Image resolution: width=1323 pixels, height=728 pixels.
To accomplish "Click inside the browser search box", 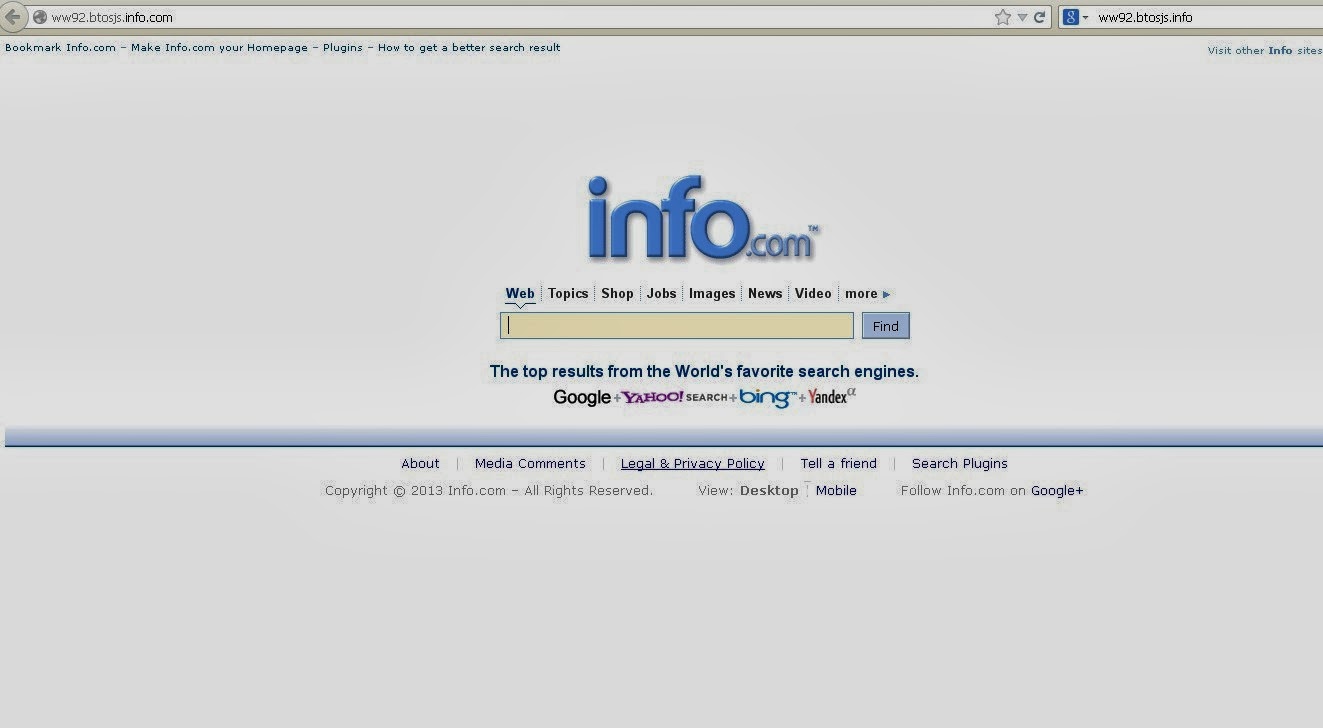I will 1207,17.
